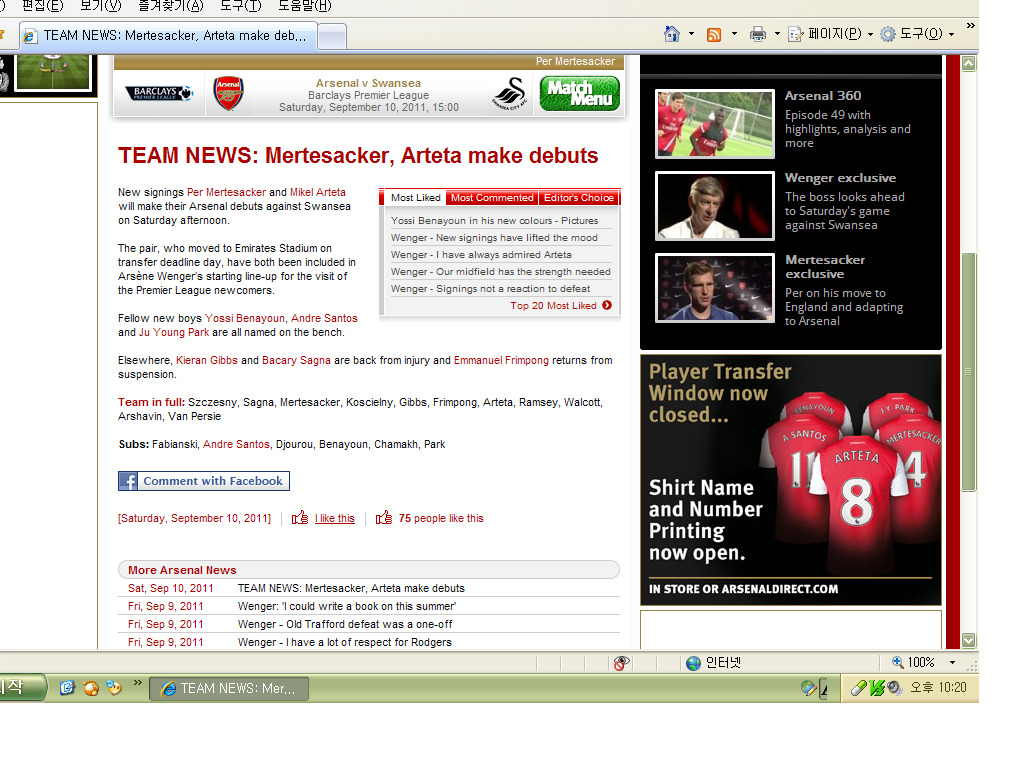The height and width of the screenshot is (768, 1024).
Task: Open the 페이지(P) page menu
Action: click(x=831, y=34)
